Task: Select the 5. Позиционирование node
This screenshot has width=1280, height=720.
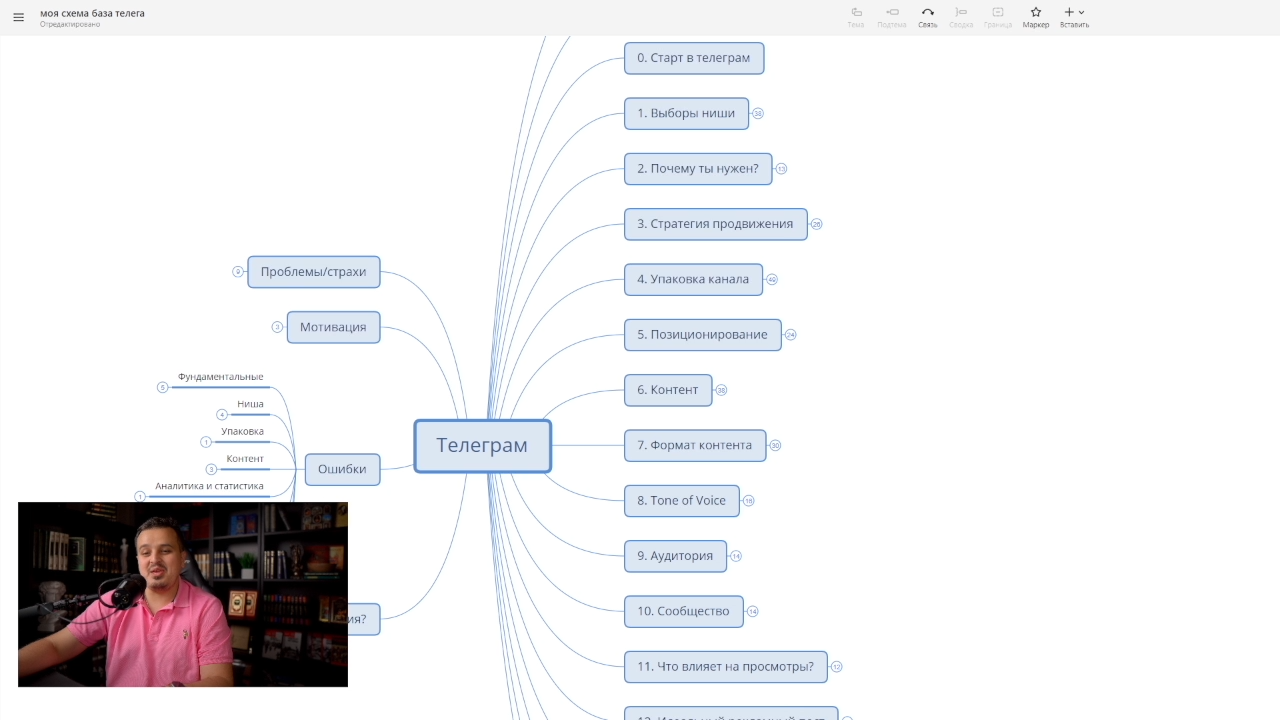Action: [x=703, y=334]
